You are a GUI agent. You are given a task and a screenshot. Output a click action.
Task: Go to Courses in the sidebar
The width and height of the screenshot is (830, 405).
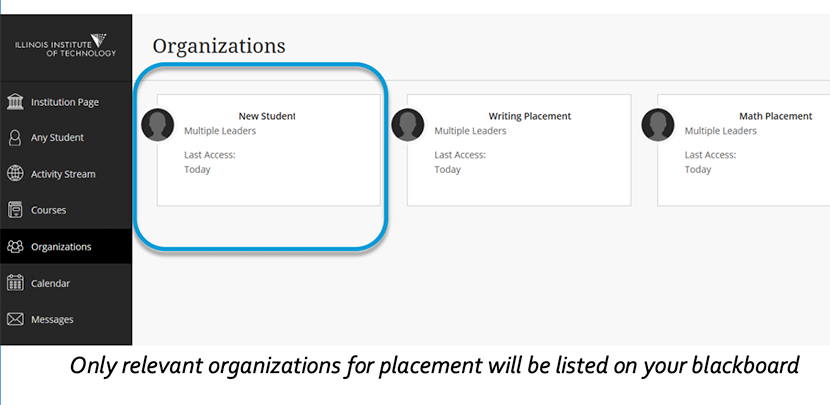48,210
